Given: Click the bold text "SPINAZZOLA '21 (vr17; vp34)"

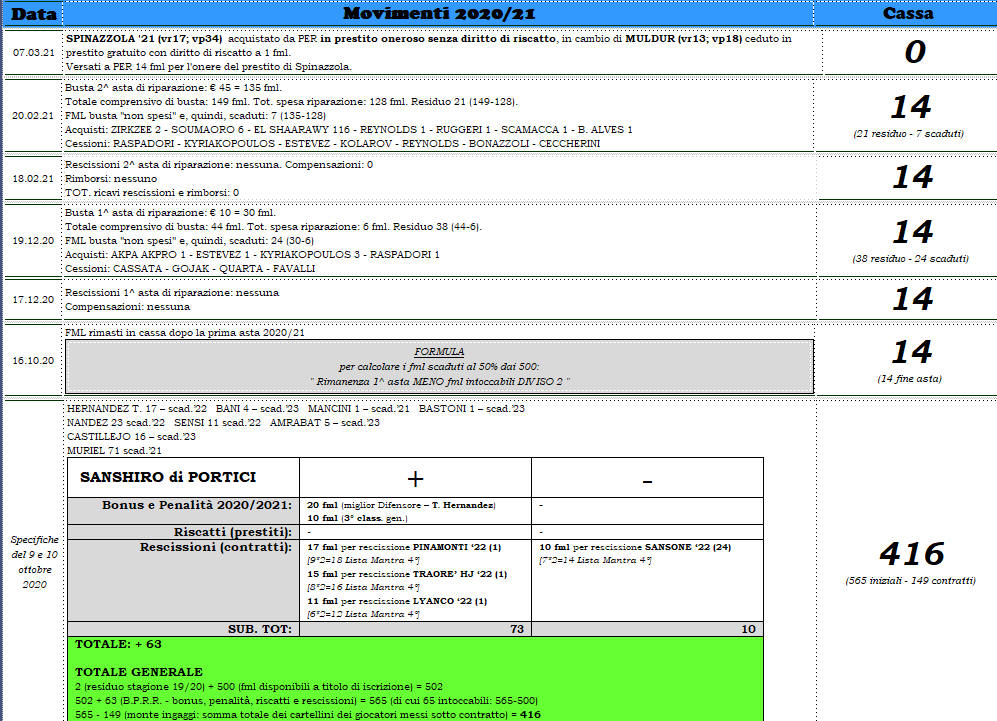Looking at the screenshot, I should (144, 39).
